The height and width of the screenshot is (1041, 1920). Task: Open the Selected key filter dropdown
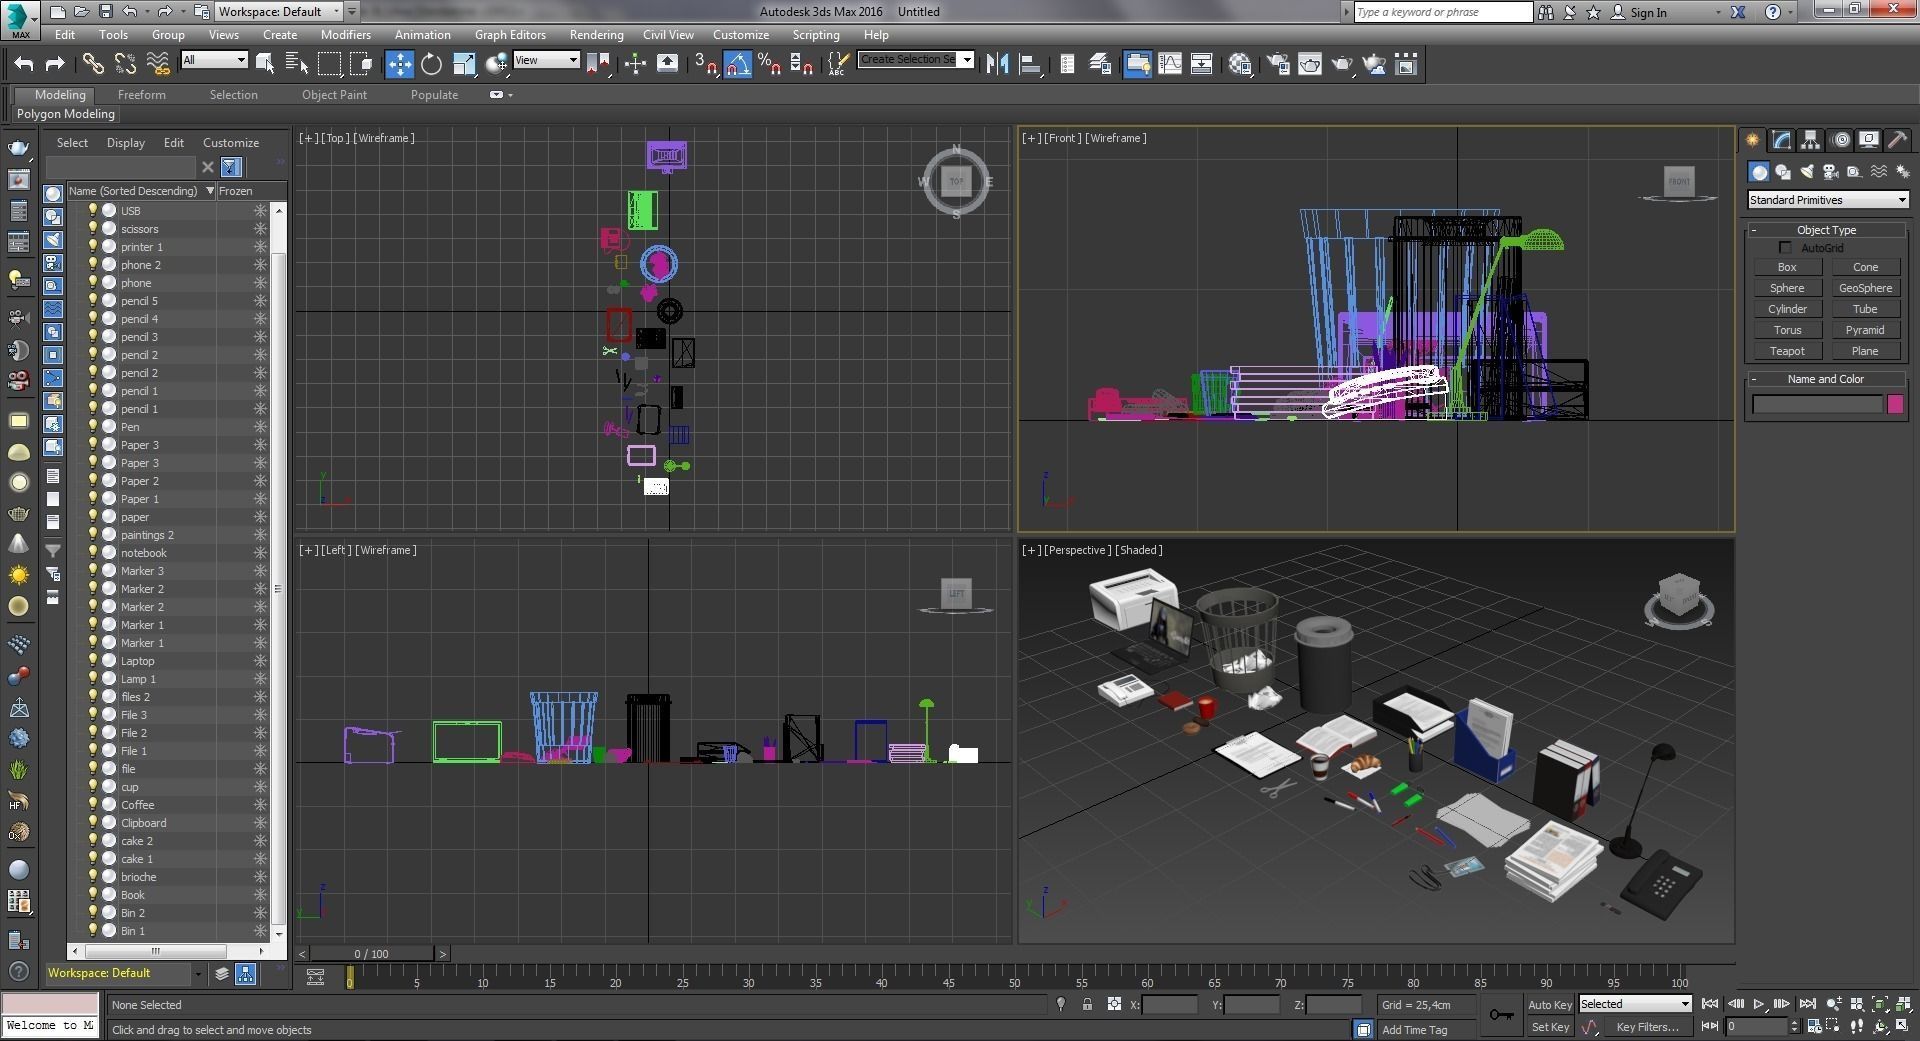(1635, 1004)
